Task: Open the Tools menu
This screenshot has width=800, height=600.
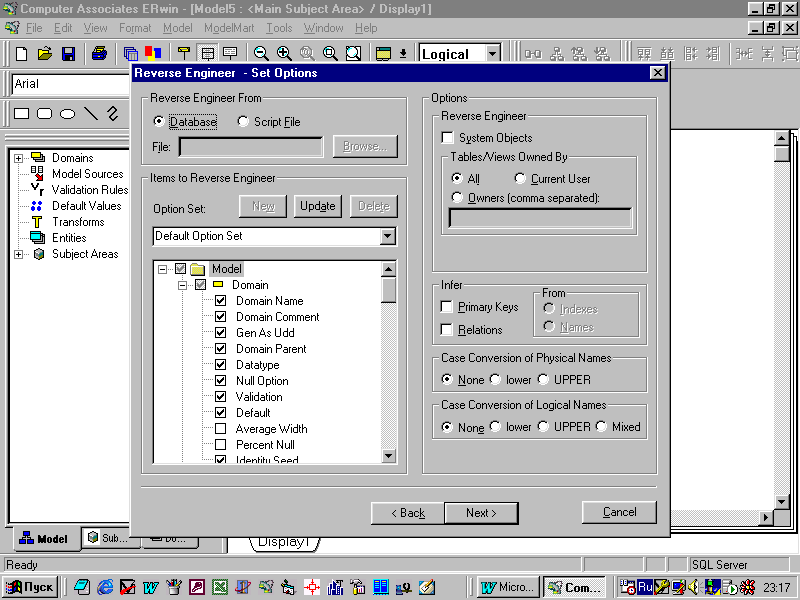Action: coord(279,28)
